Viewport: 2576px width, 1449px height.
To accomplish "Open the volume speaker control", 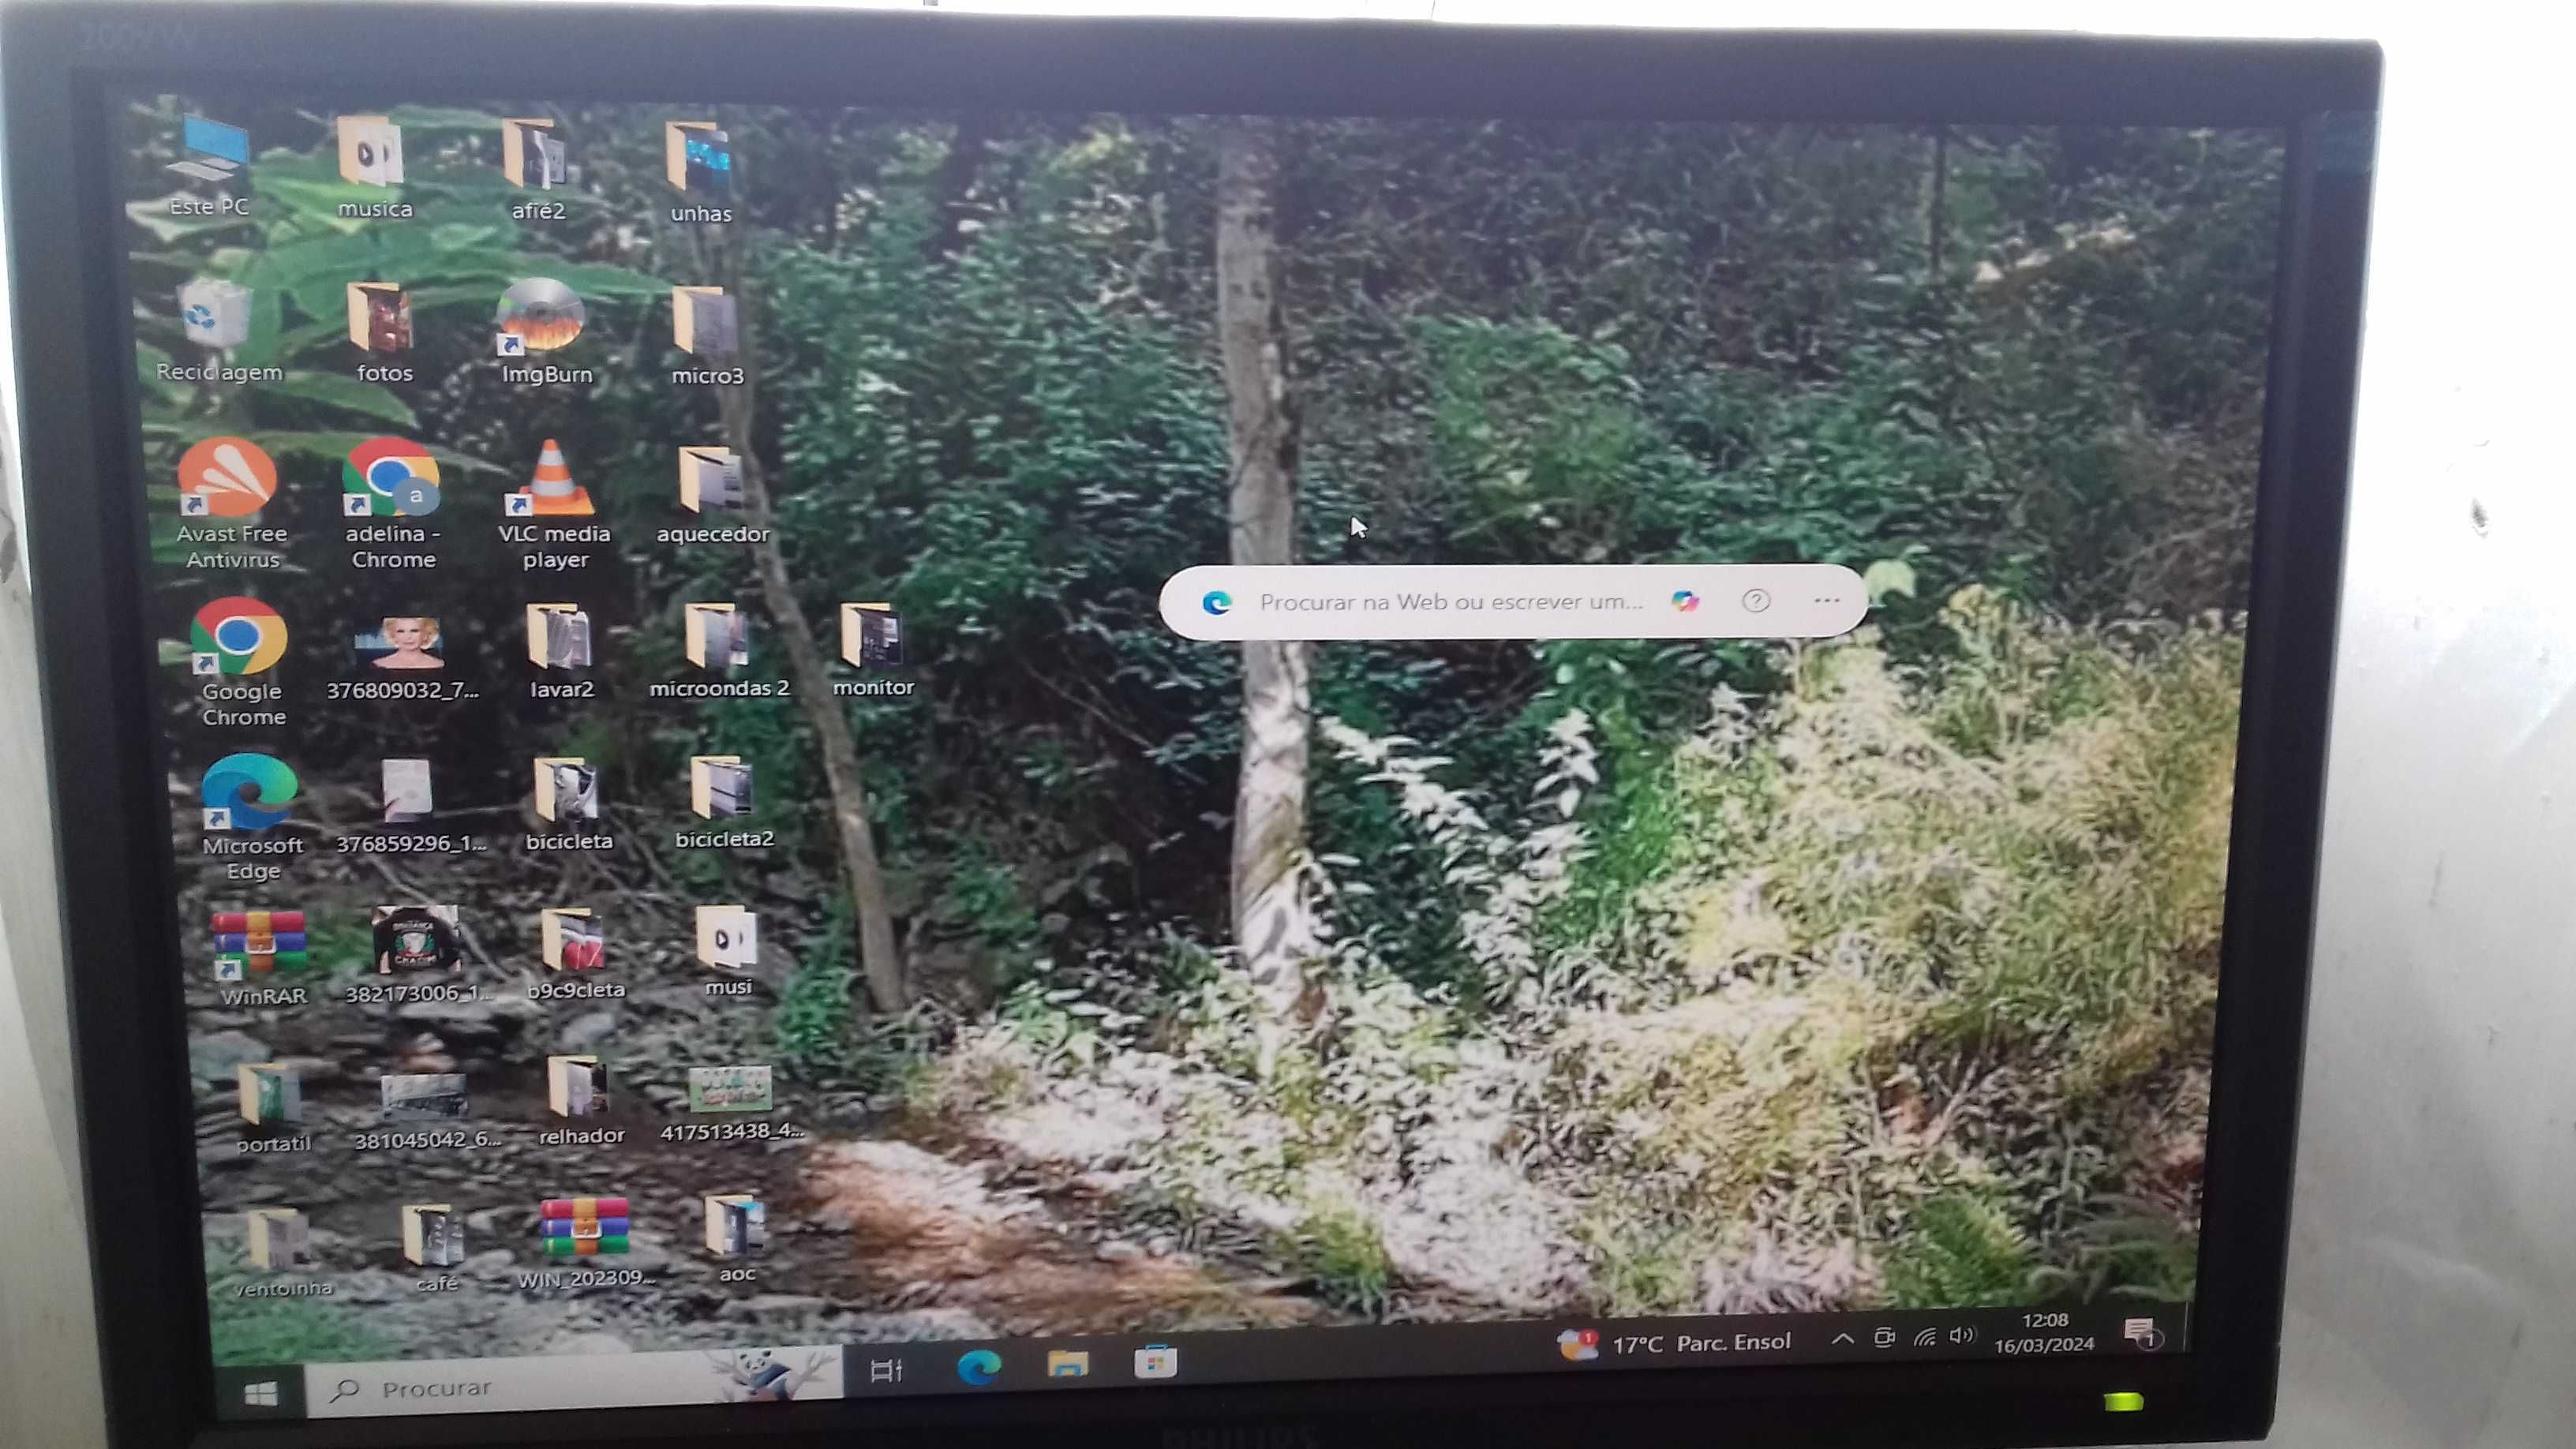I will 1962,1336.
